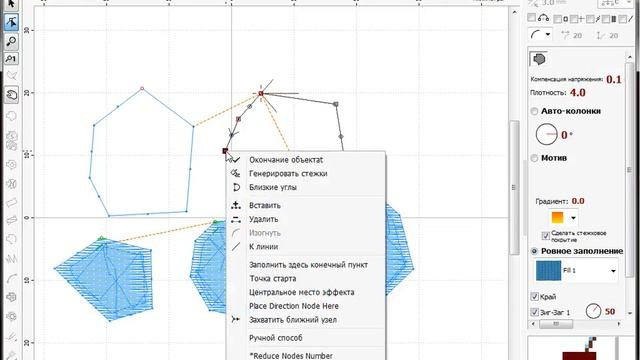Choose Центральное место эффекта entry
This screenshot has width=640, height=360.
point(301,292)
